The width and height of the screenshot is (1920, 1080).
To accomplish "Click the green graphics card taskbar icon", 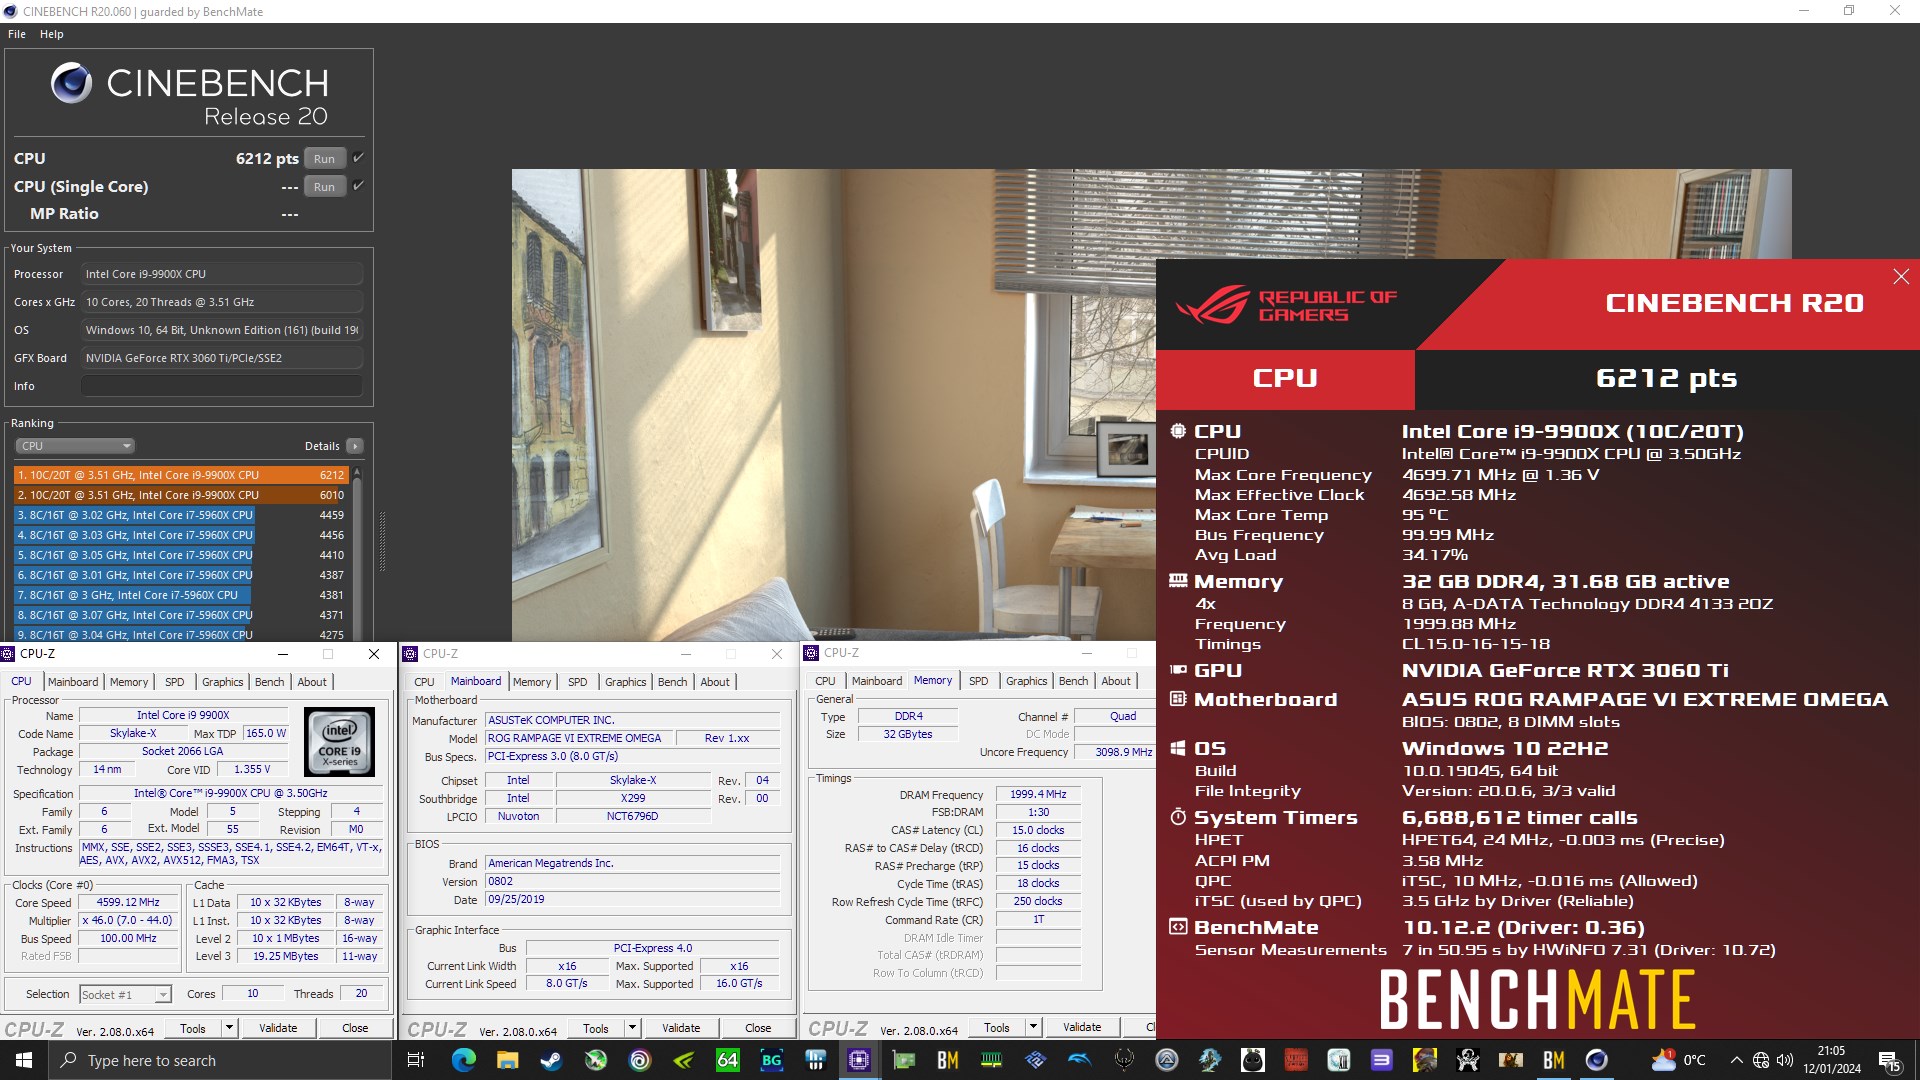I will point(904,1060).
